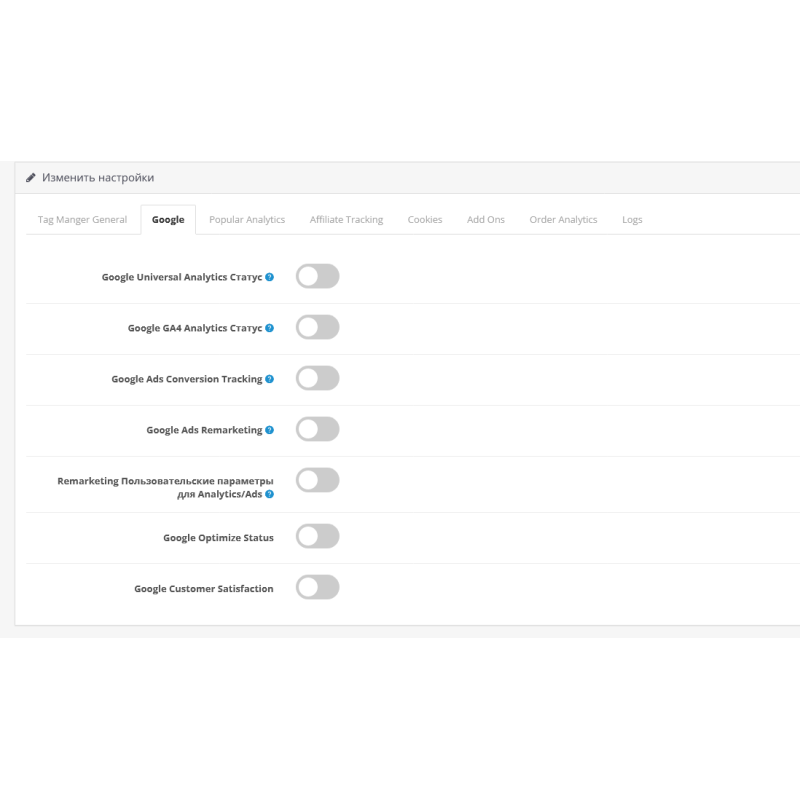Open the Add Ons tab
This screenshot has width=800, height=800.
click(x=485, y=219)
